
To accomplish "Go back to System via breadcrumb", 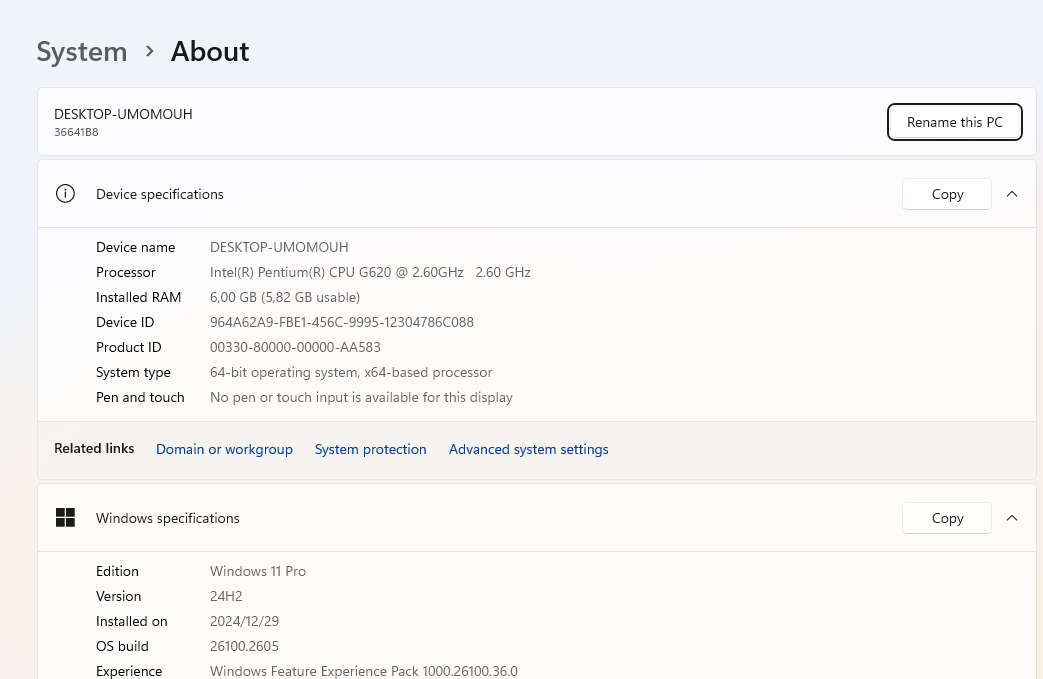I will click(x=82, y=52).
